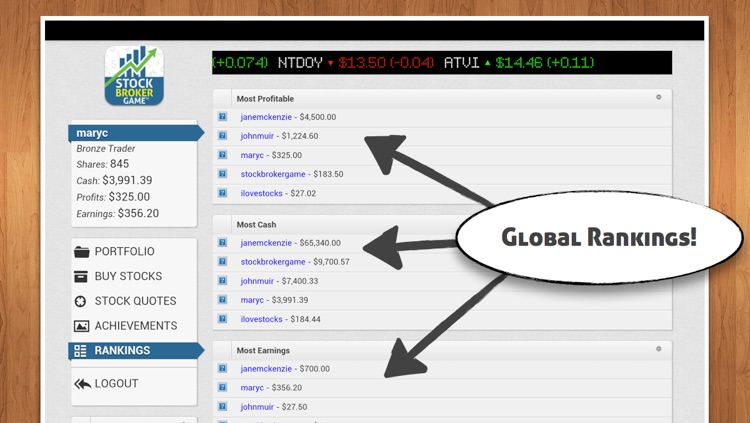Click the Most Cash heading
750x423 pixels.
click(256, 224)
